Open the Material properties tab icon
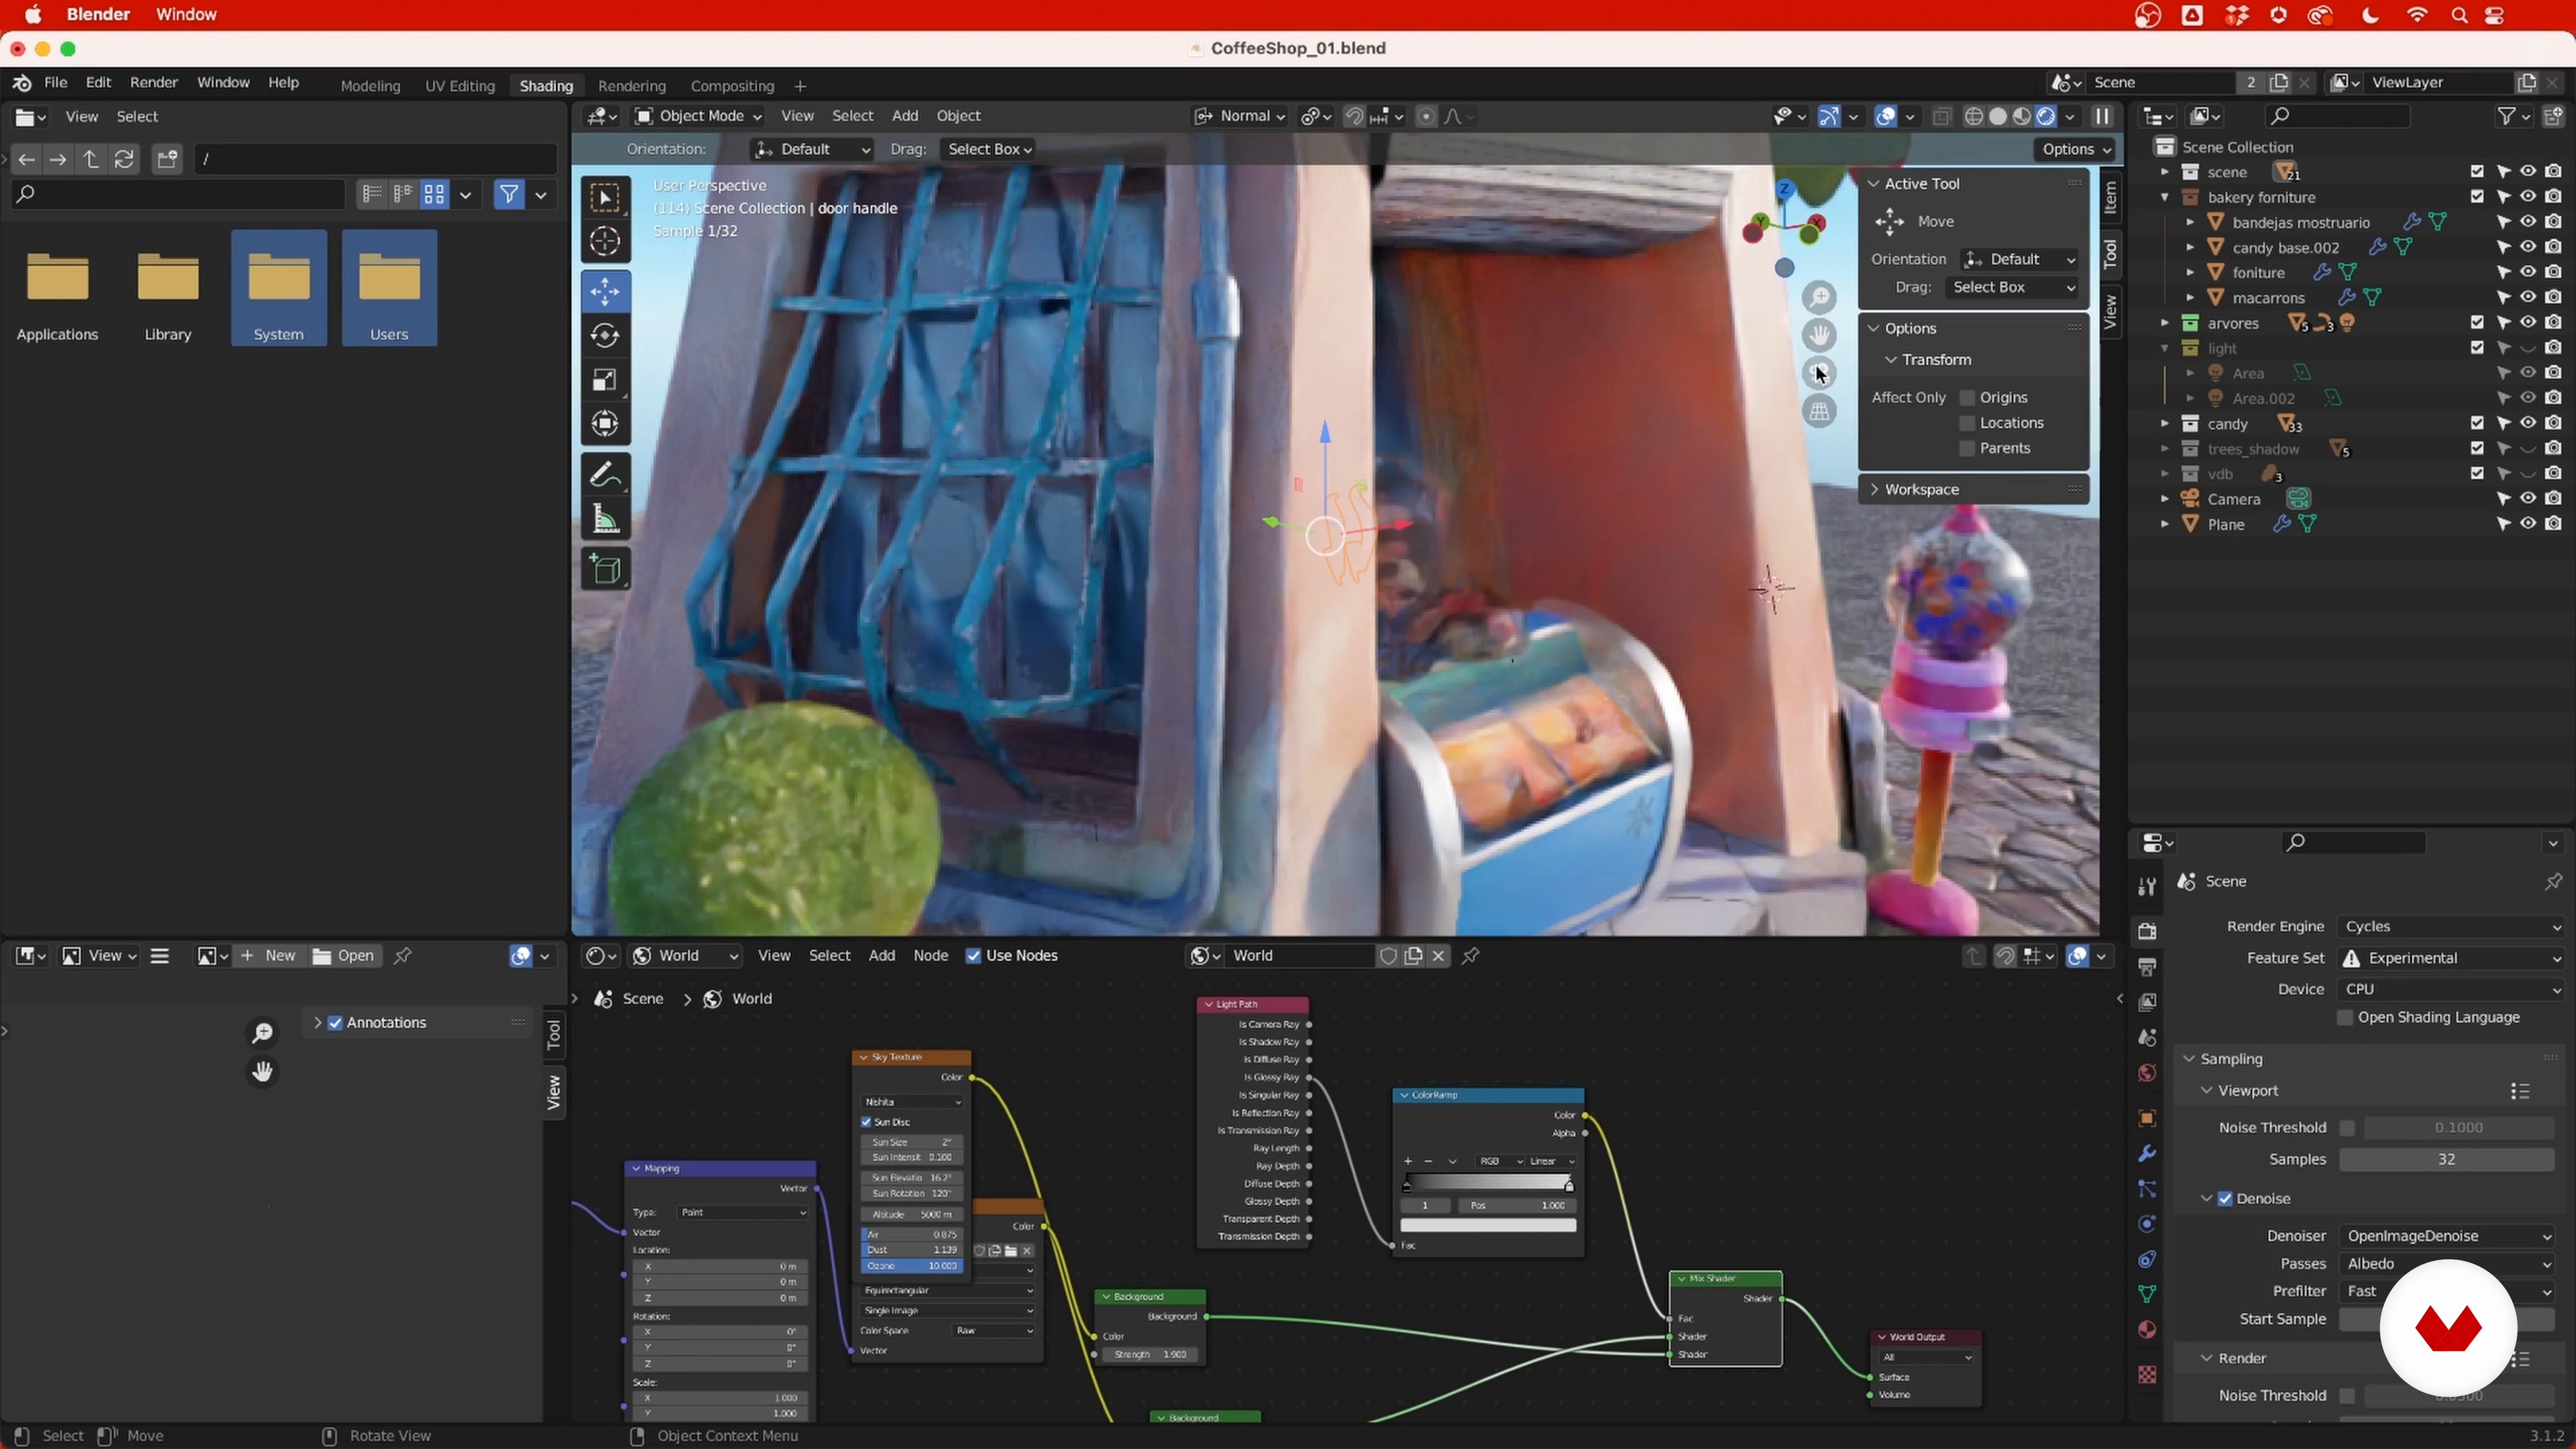 point(2146,1330)
